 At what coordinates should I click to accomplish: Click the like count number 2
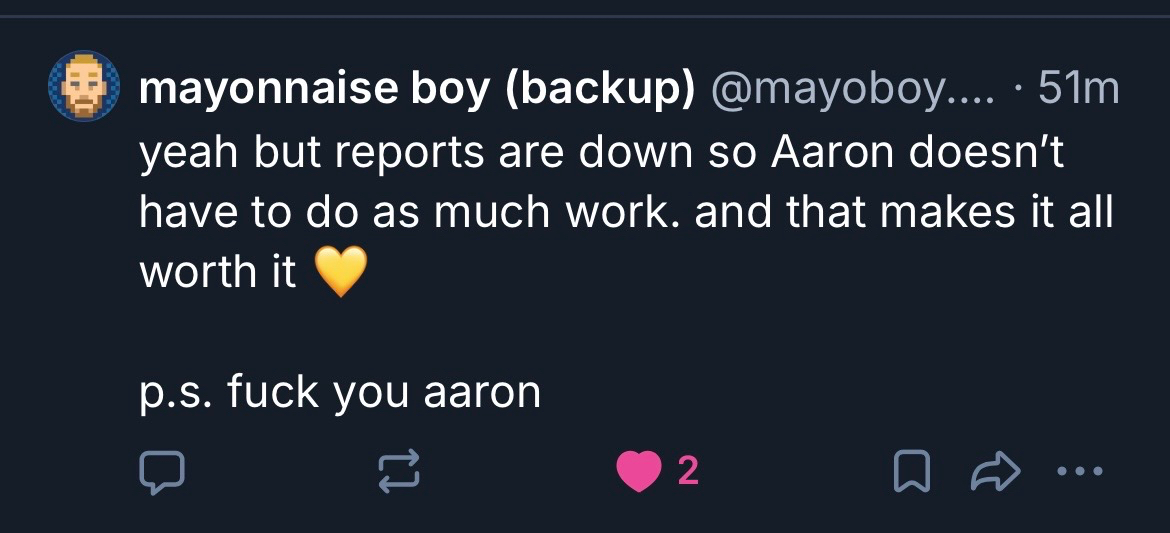688,471
